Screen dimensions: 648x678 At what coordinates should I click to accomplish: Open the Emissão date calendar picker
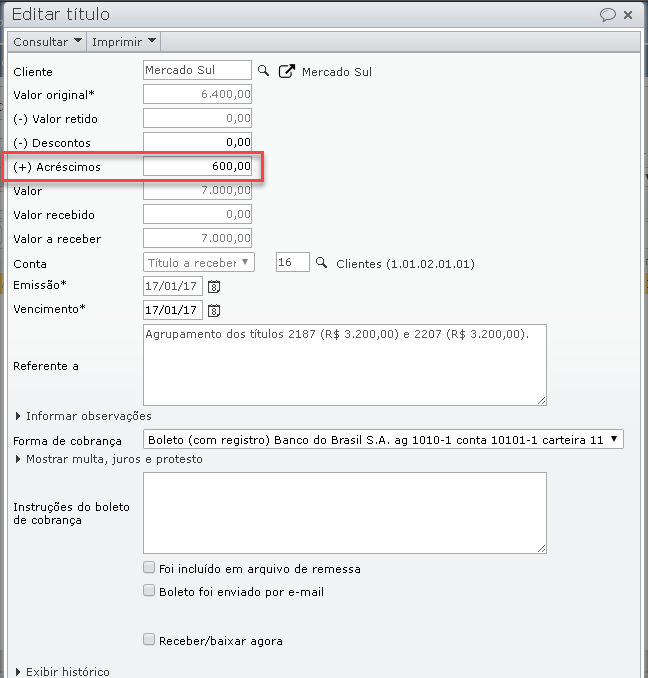(214, 286)
